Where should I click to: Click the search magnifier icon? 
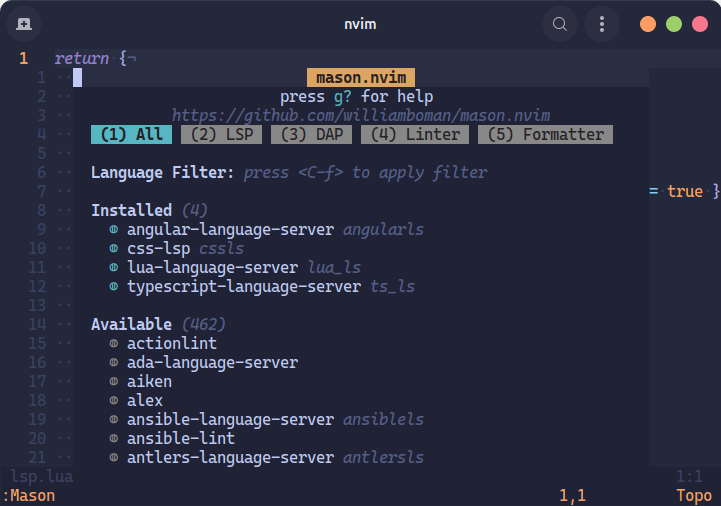[560, 24]
